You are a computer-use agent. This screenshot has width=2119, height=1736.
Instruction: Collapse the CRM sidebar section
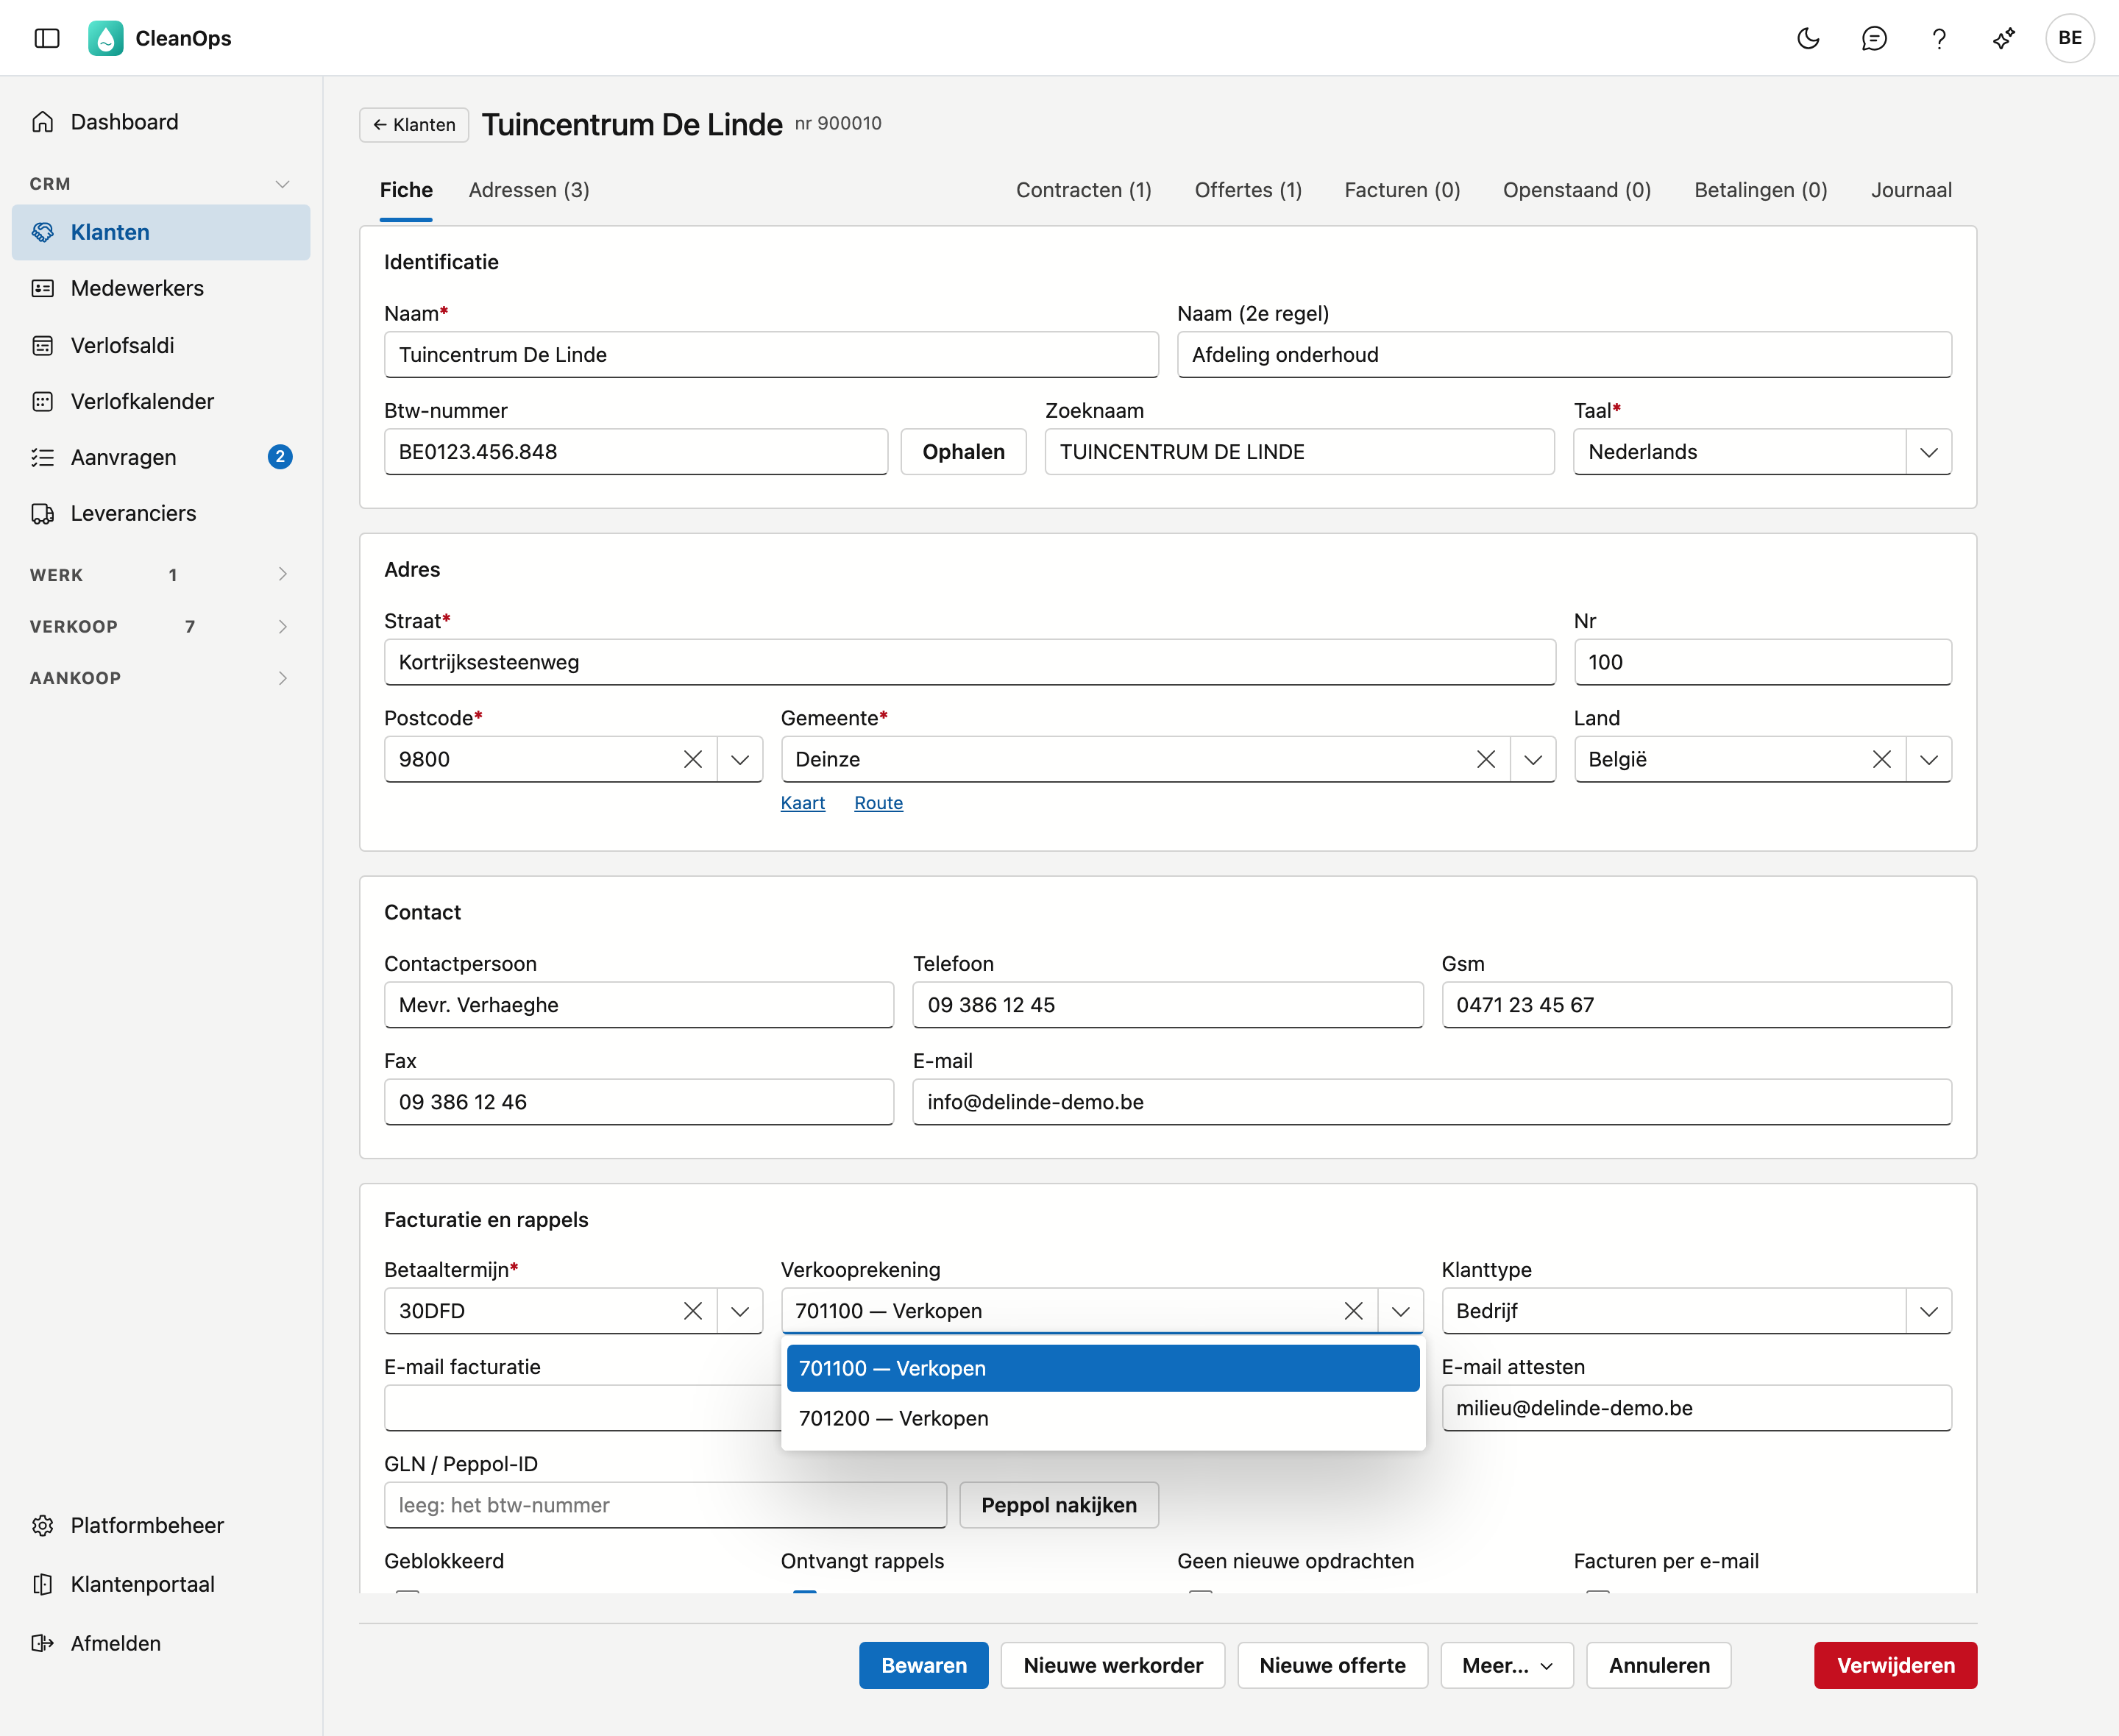tap(161, 184)
